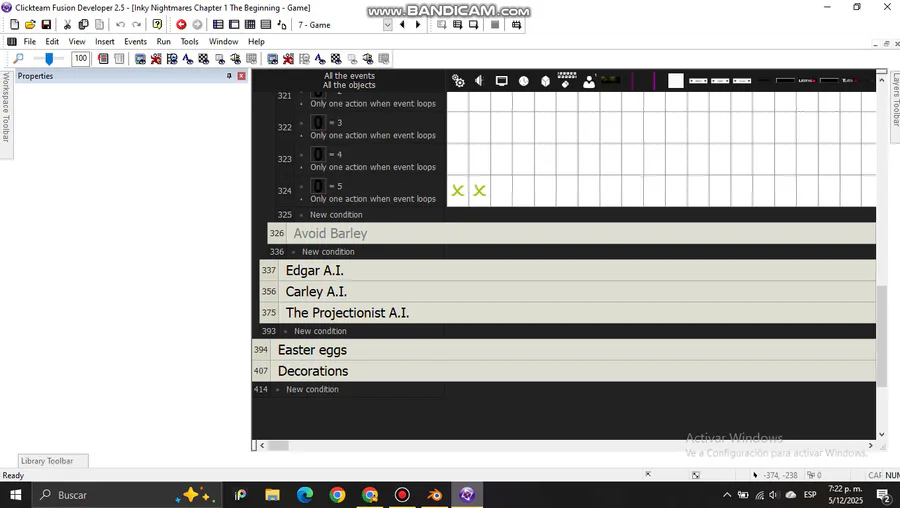Open the Run menu

pyautogui.click(x=164, y=41)
